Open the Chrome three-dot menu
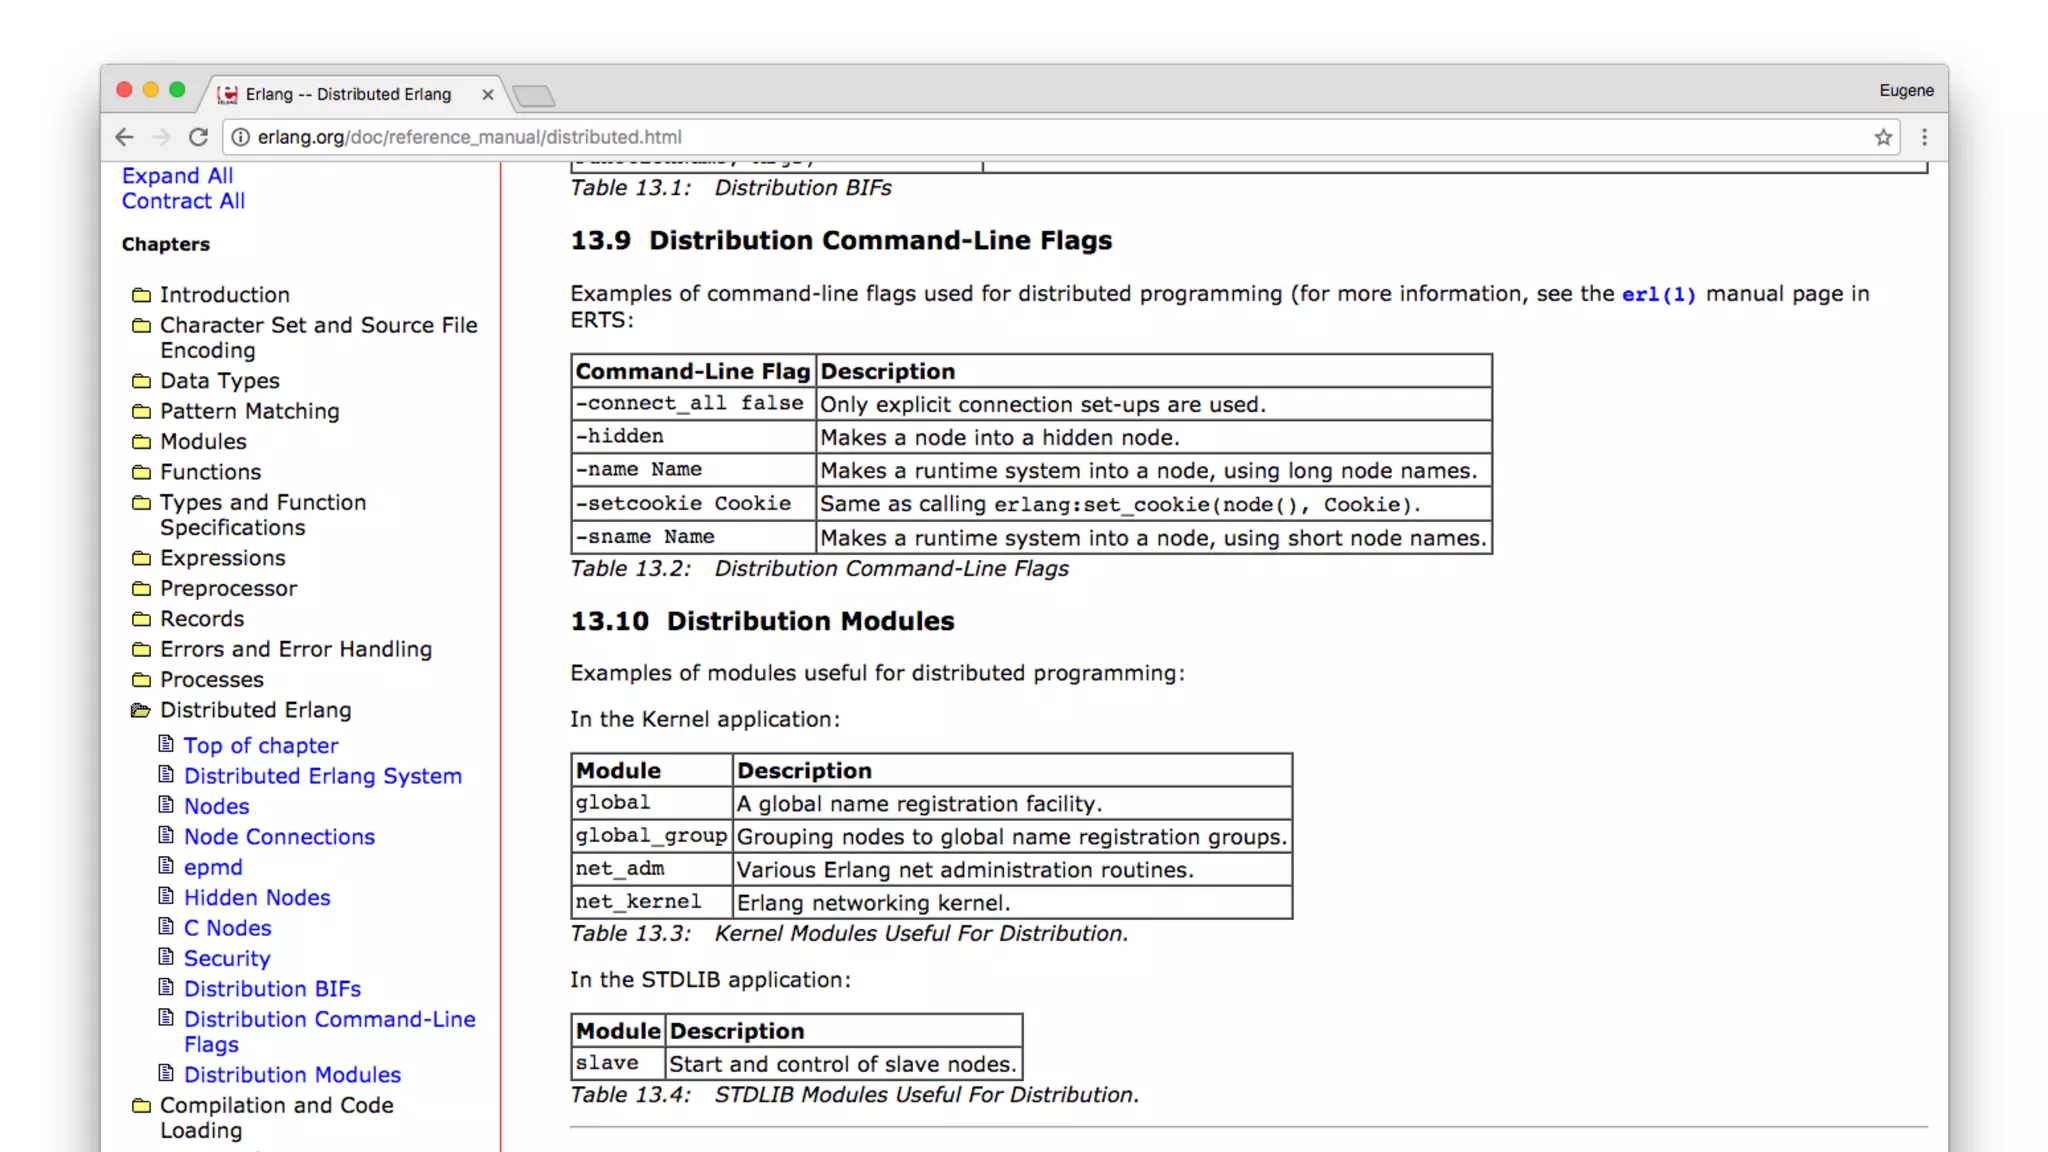 tap(1924, 137)
